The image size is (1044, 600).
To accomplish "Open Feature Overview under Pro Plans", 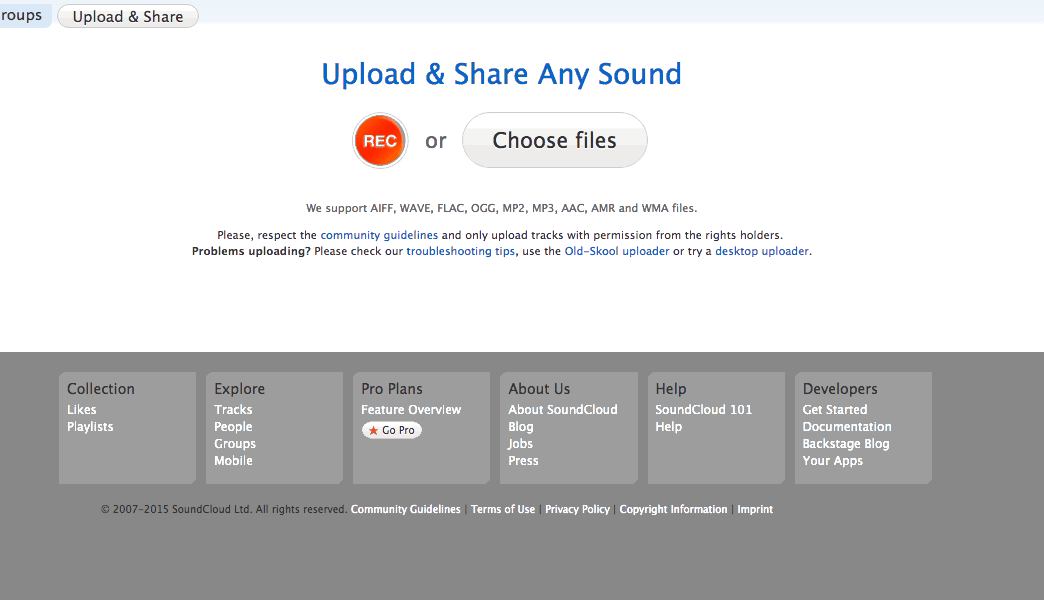I will click(x=411, y=410).
